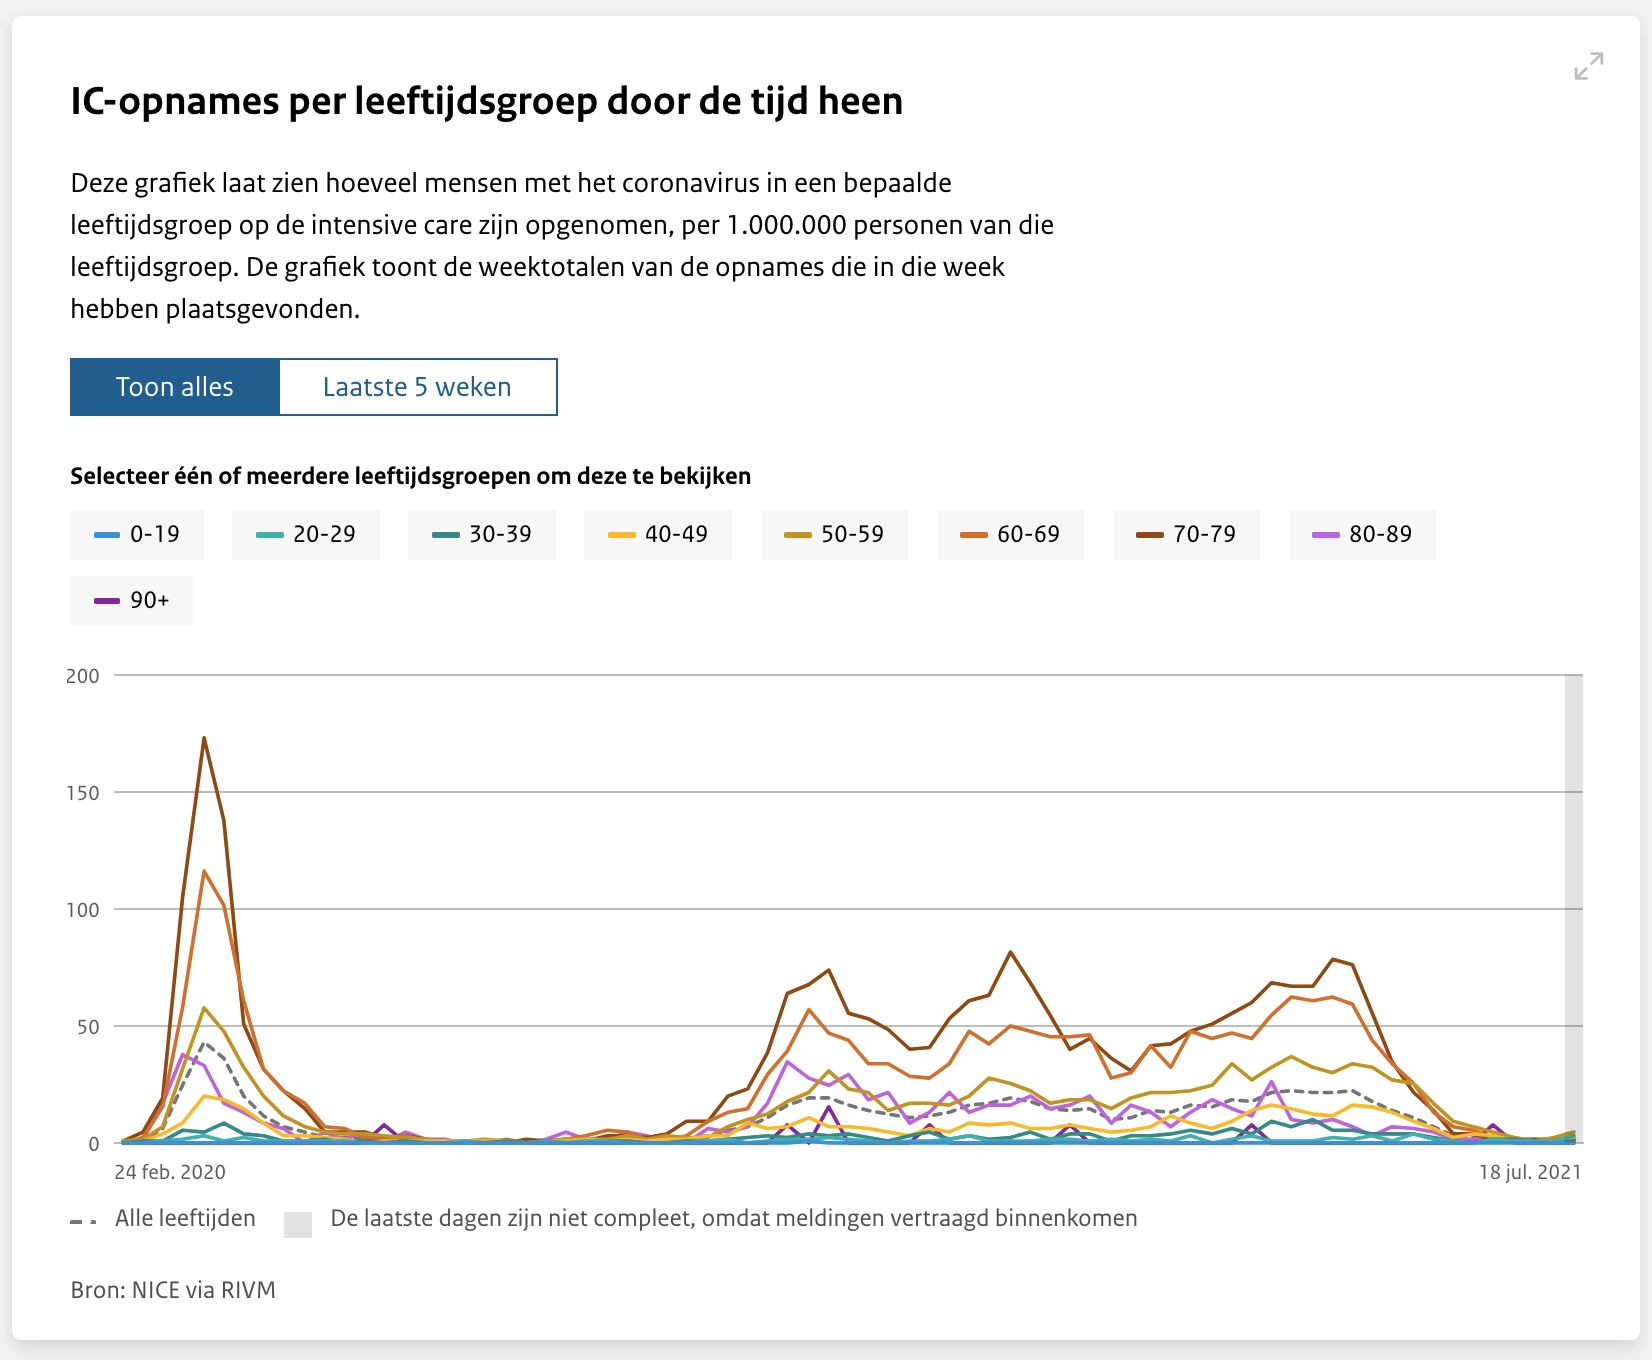Screen dimensions: 1652x1360
Task: Toggle the 60-69 age group line
Action: pos(1011,535)
